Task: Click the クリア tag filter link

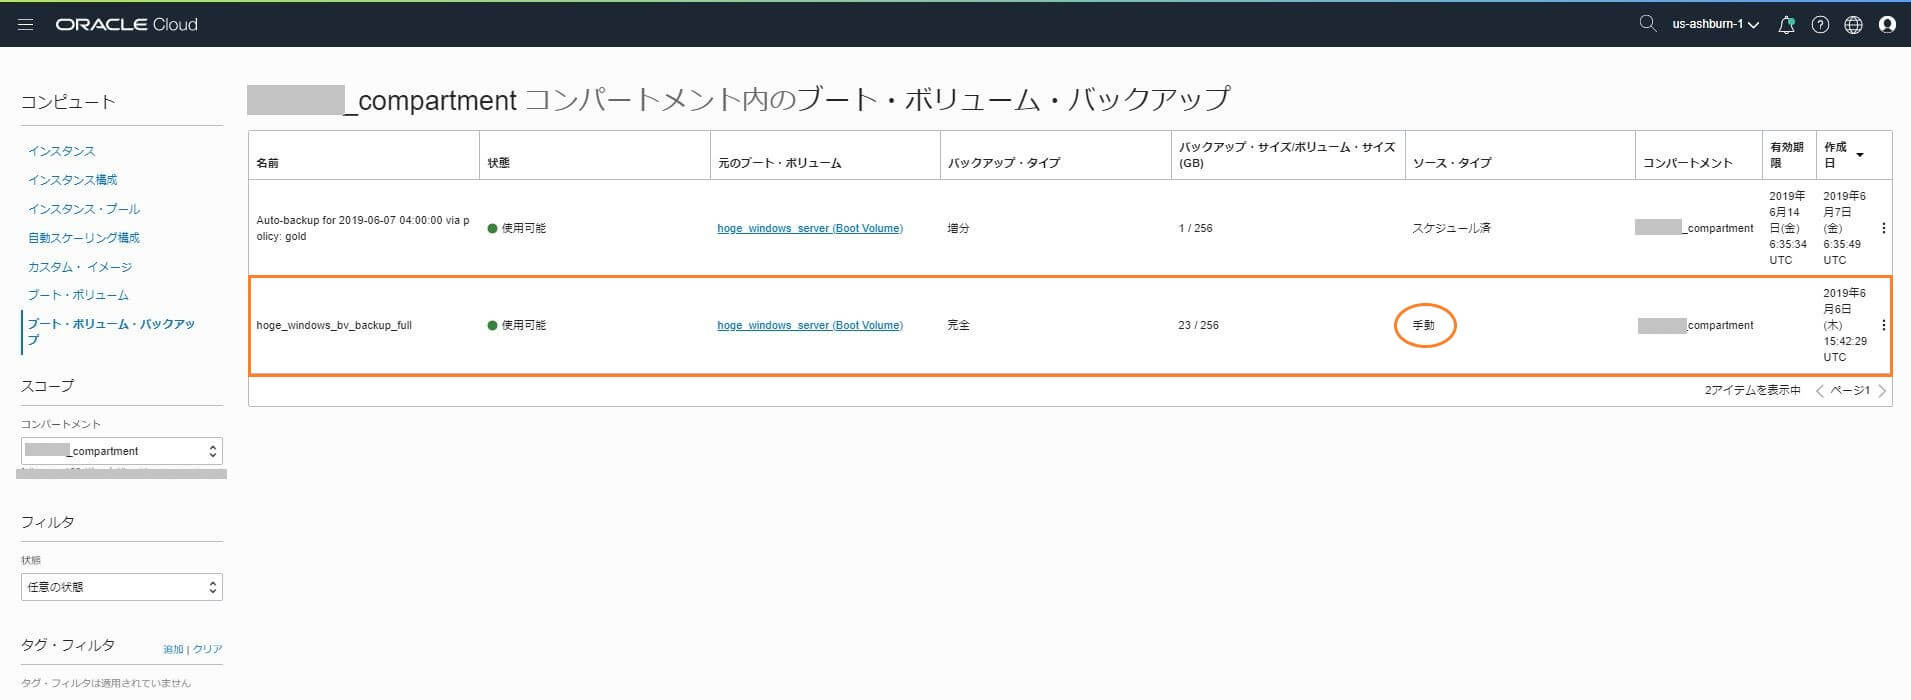Action: click(208, 649)
